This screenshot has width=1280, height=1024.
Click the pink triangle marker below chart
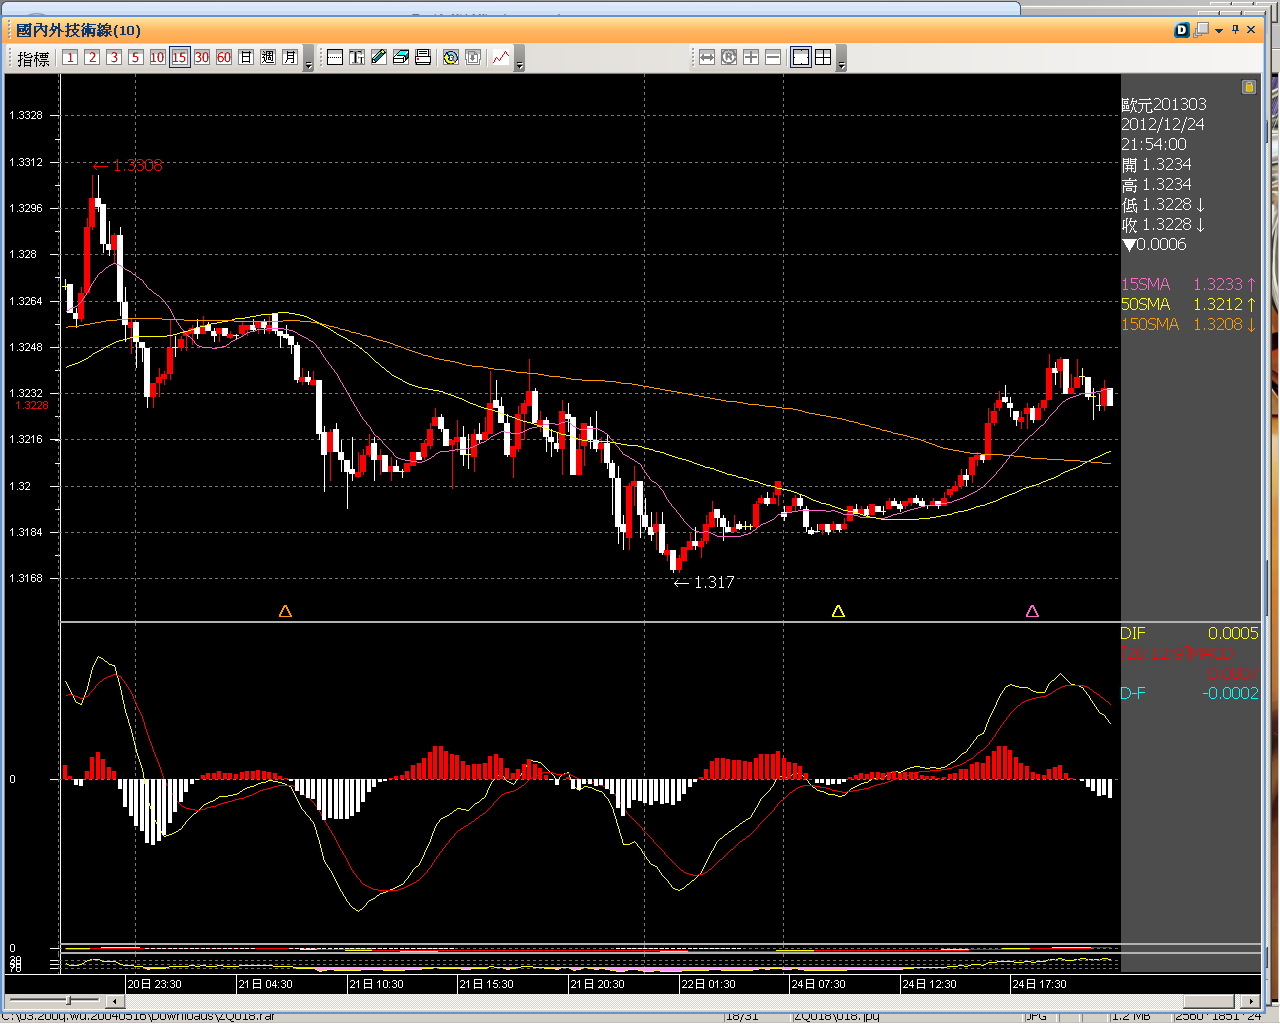coord(1032,611)
